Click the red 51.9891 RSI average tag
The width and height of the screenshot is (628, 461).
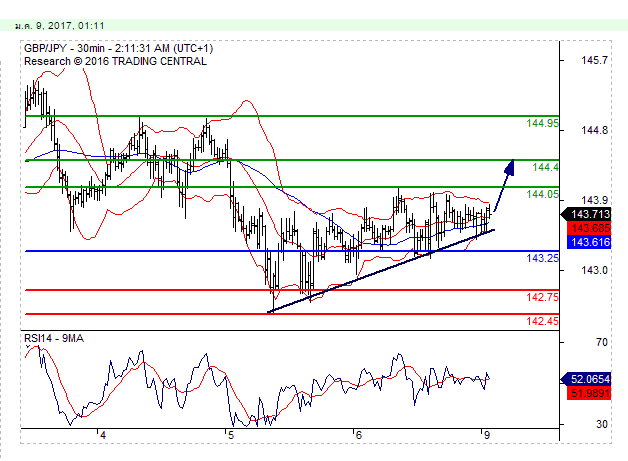coord(589,393)
